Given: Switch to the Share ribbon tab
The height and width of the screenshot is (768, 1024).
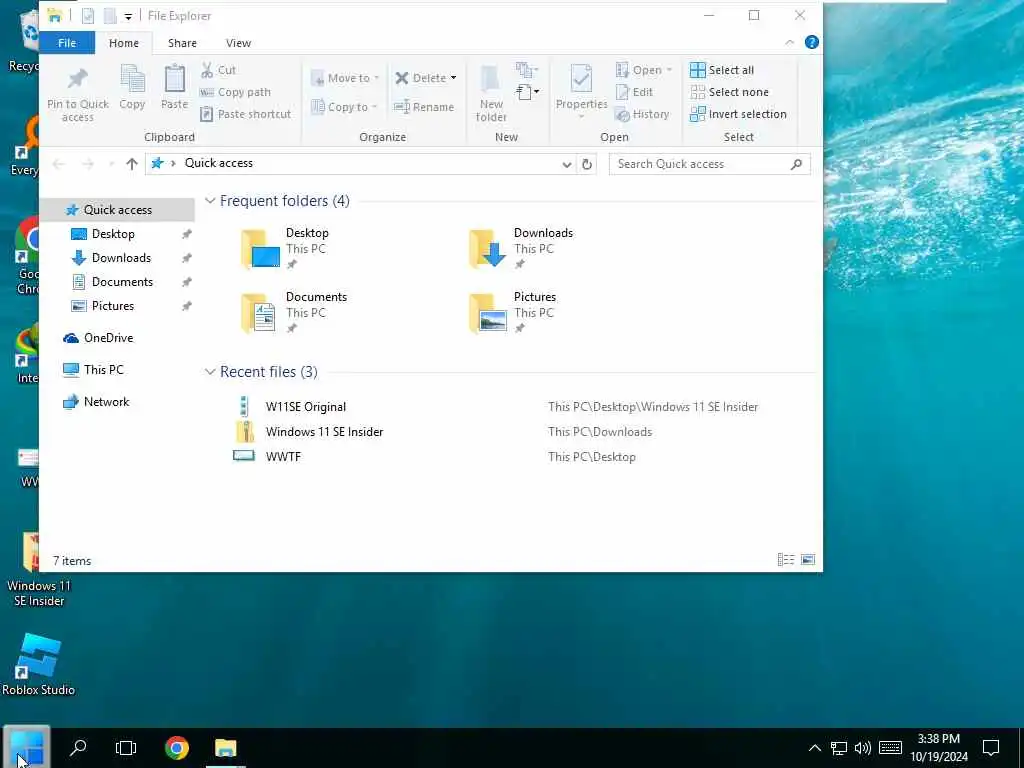Looking at the screenshot, I should (x=182, y=43).
